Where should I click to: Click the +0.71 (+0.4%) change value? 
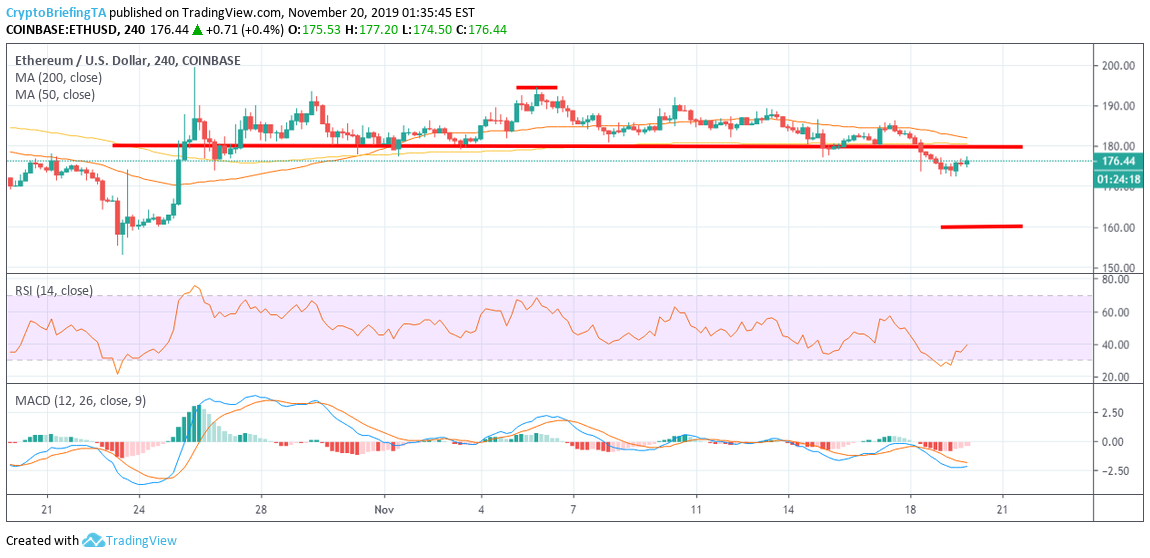point(247,30)
